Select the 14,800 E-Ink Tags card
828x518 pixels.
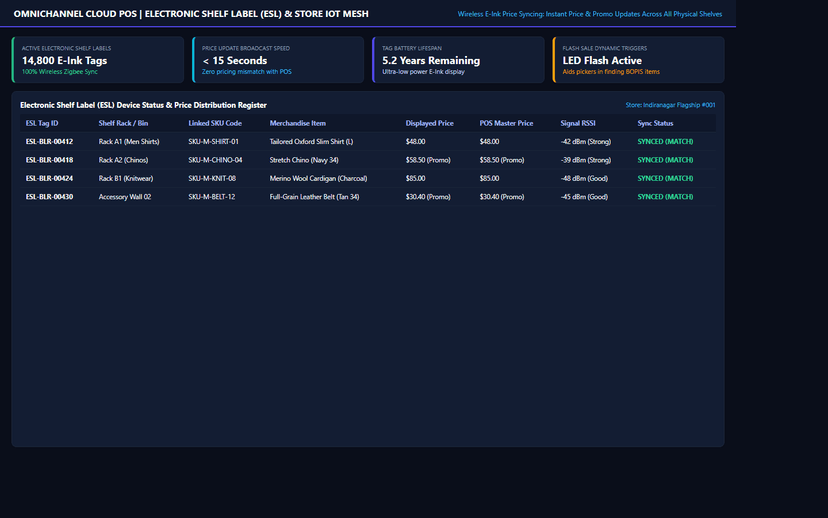pyautogui.click(x=98, y=60)
